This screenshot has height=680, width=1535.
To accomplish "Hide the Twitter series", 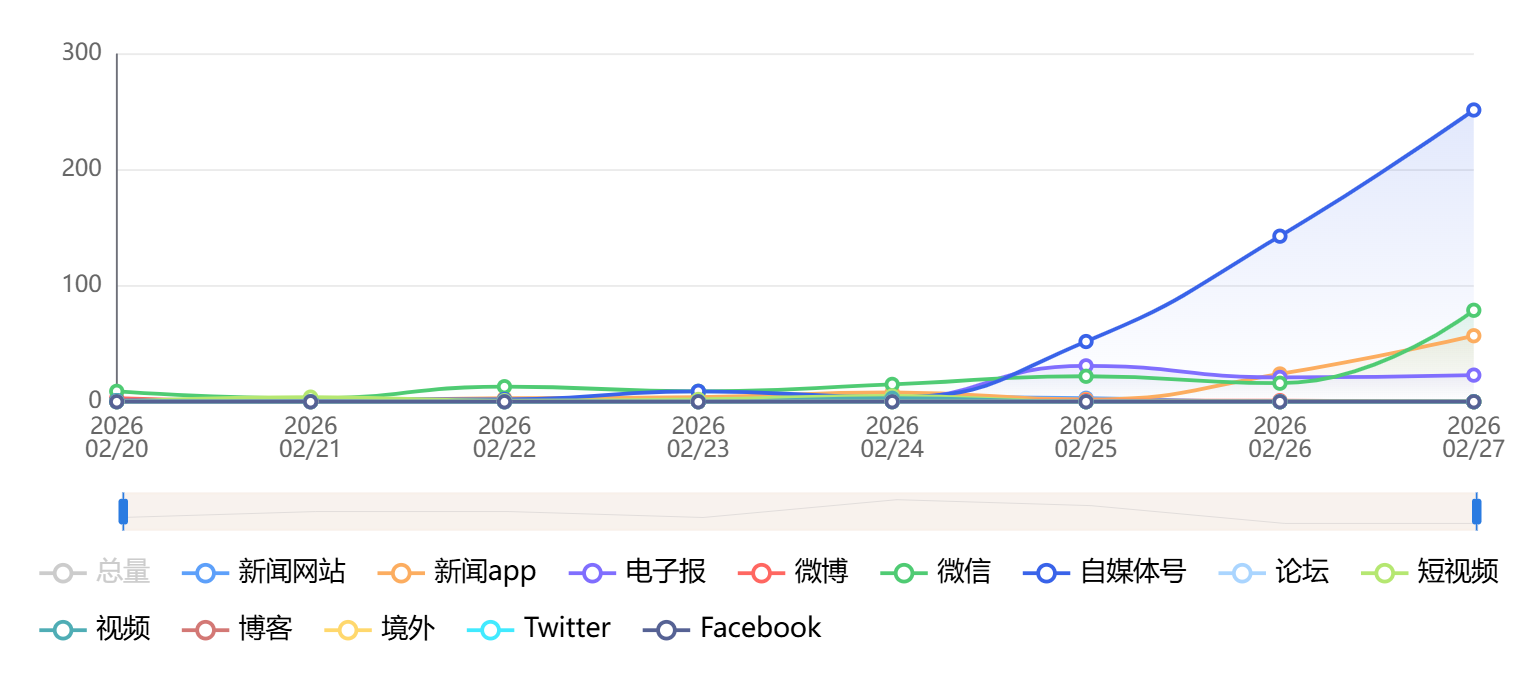I will (x=539, y=629).
